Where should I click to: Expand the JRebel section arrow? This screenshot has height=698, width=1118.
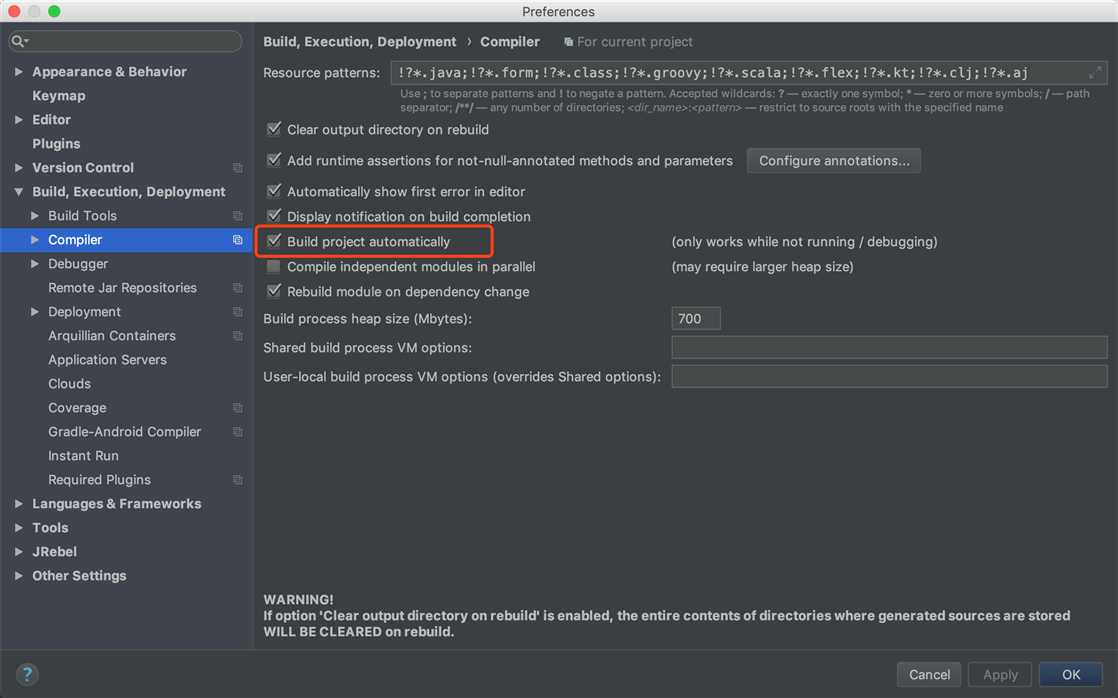[19, 552]
